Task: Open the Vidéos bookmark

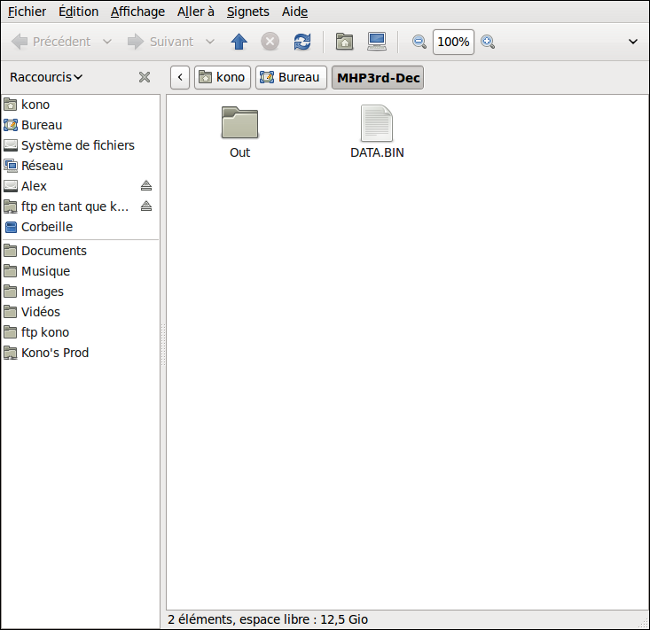Action: [80, 312]
